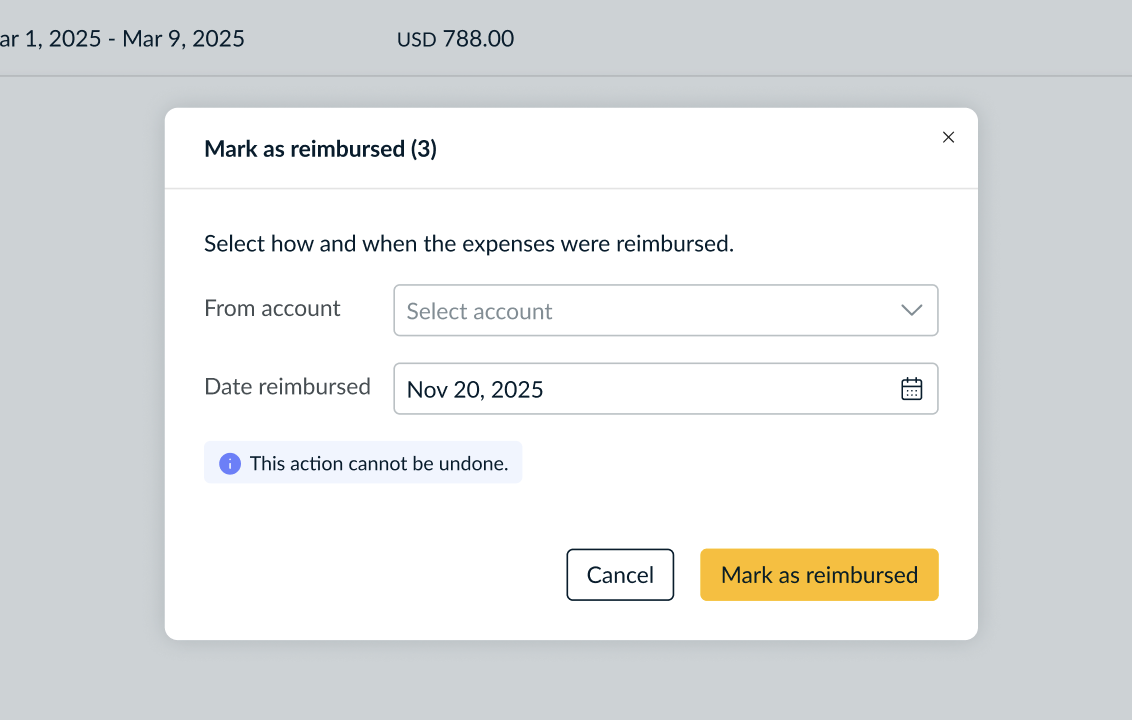Confirm with yellow Mark as reimbursed button
The height and width of the screenshot is (720, 1132).
[x=819, y=575]
